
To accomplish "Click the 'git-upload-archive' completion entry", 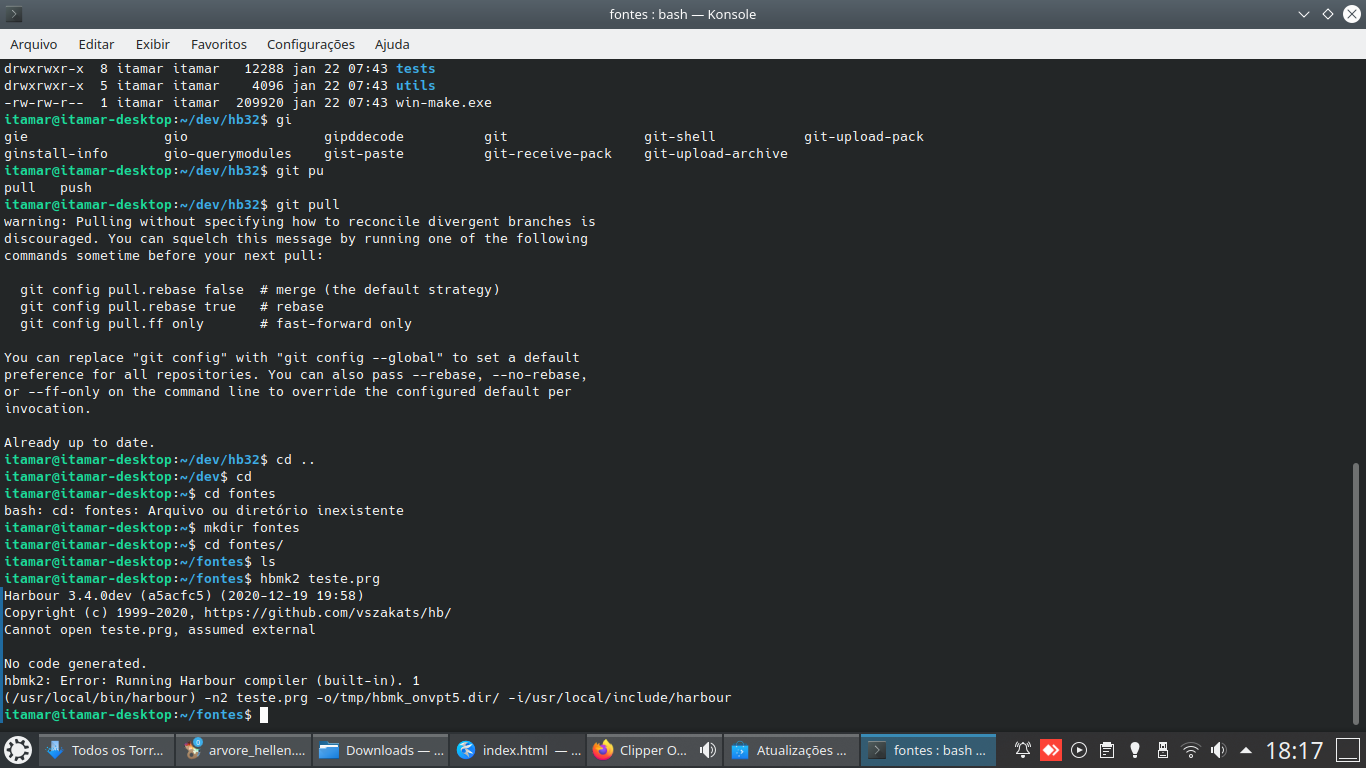I will pos(716,153).
